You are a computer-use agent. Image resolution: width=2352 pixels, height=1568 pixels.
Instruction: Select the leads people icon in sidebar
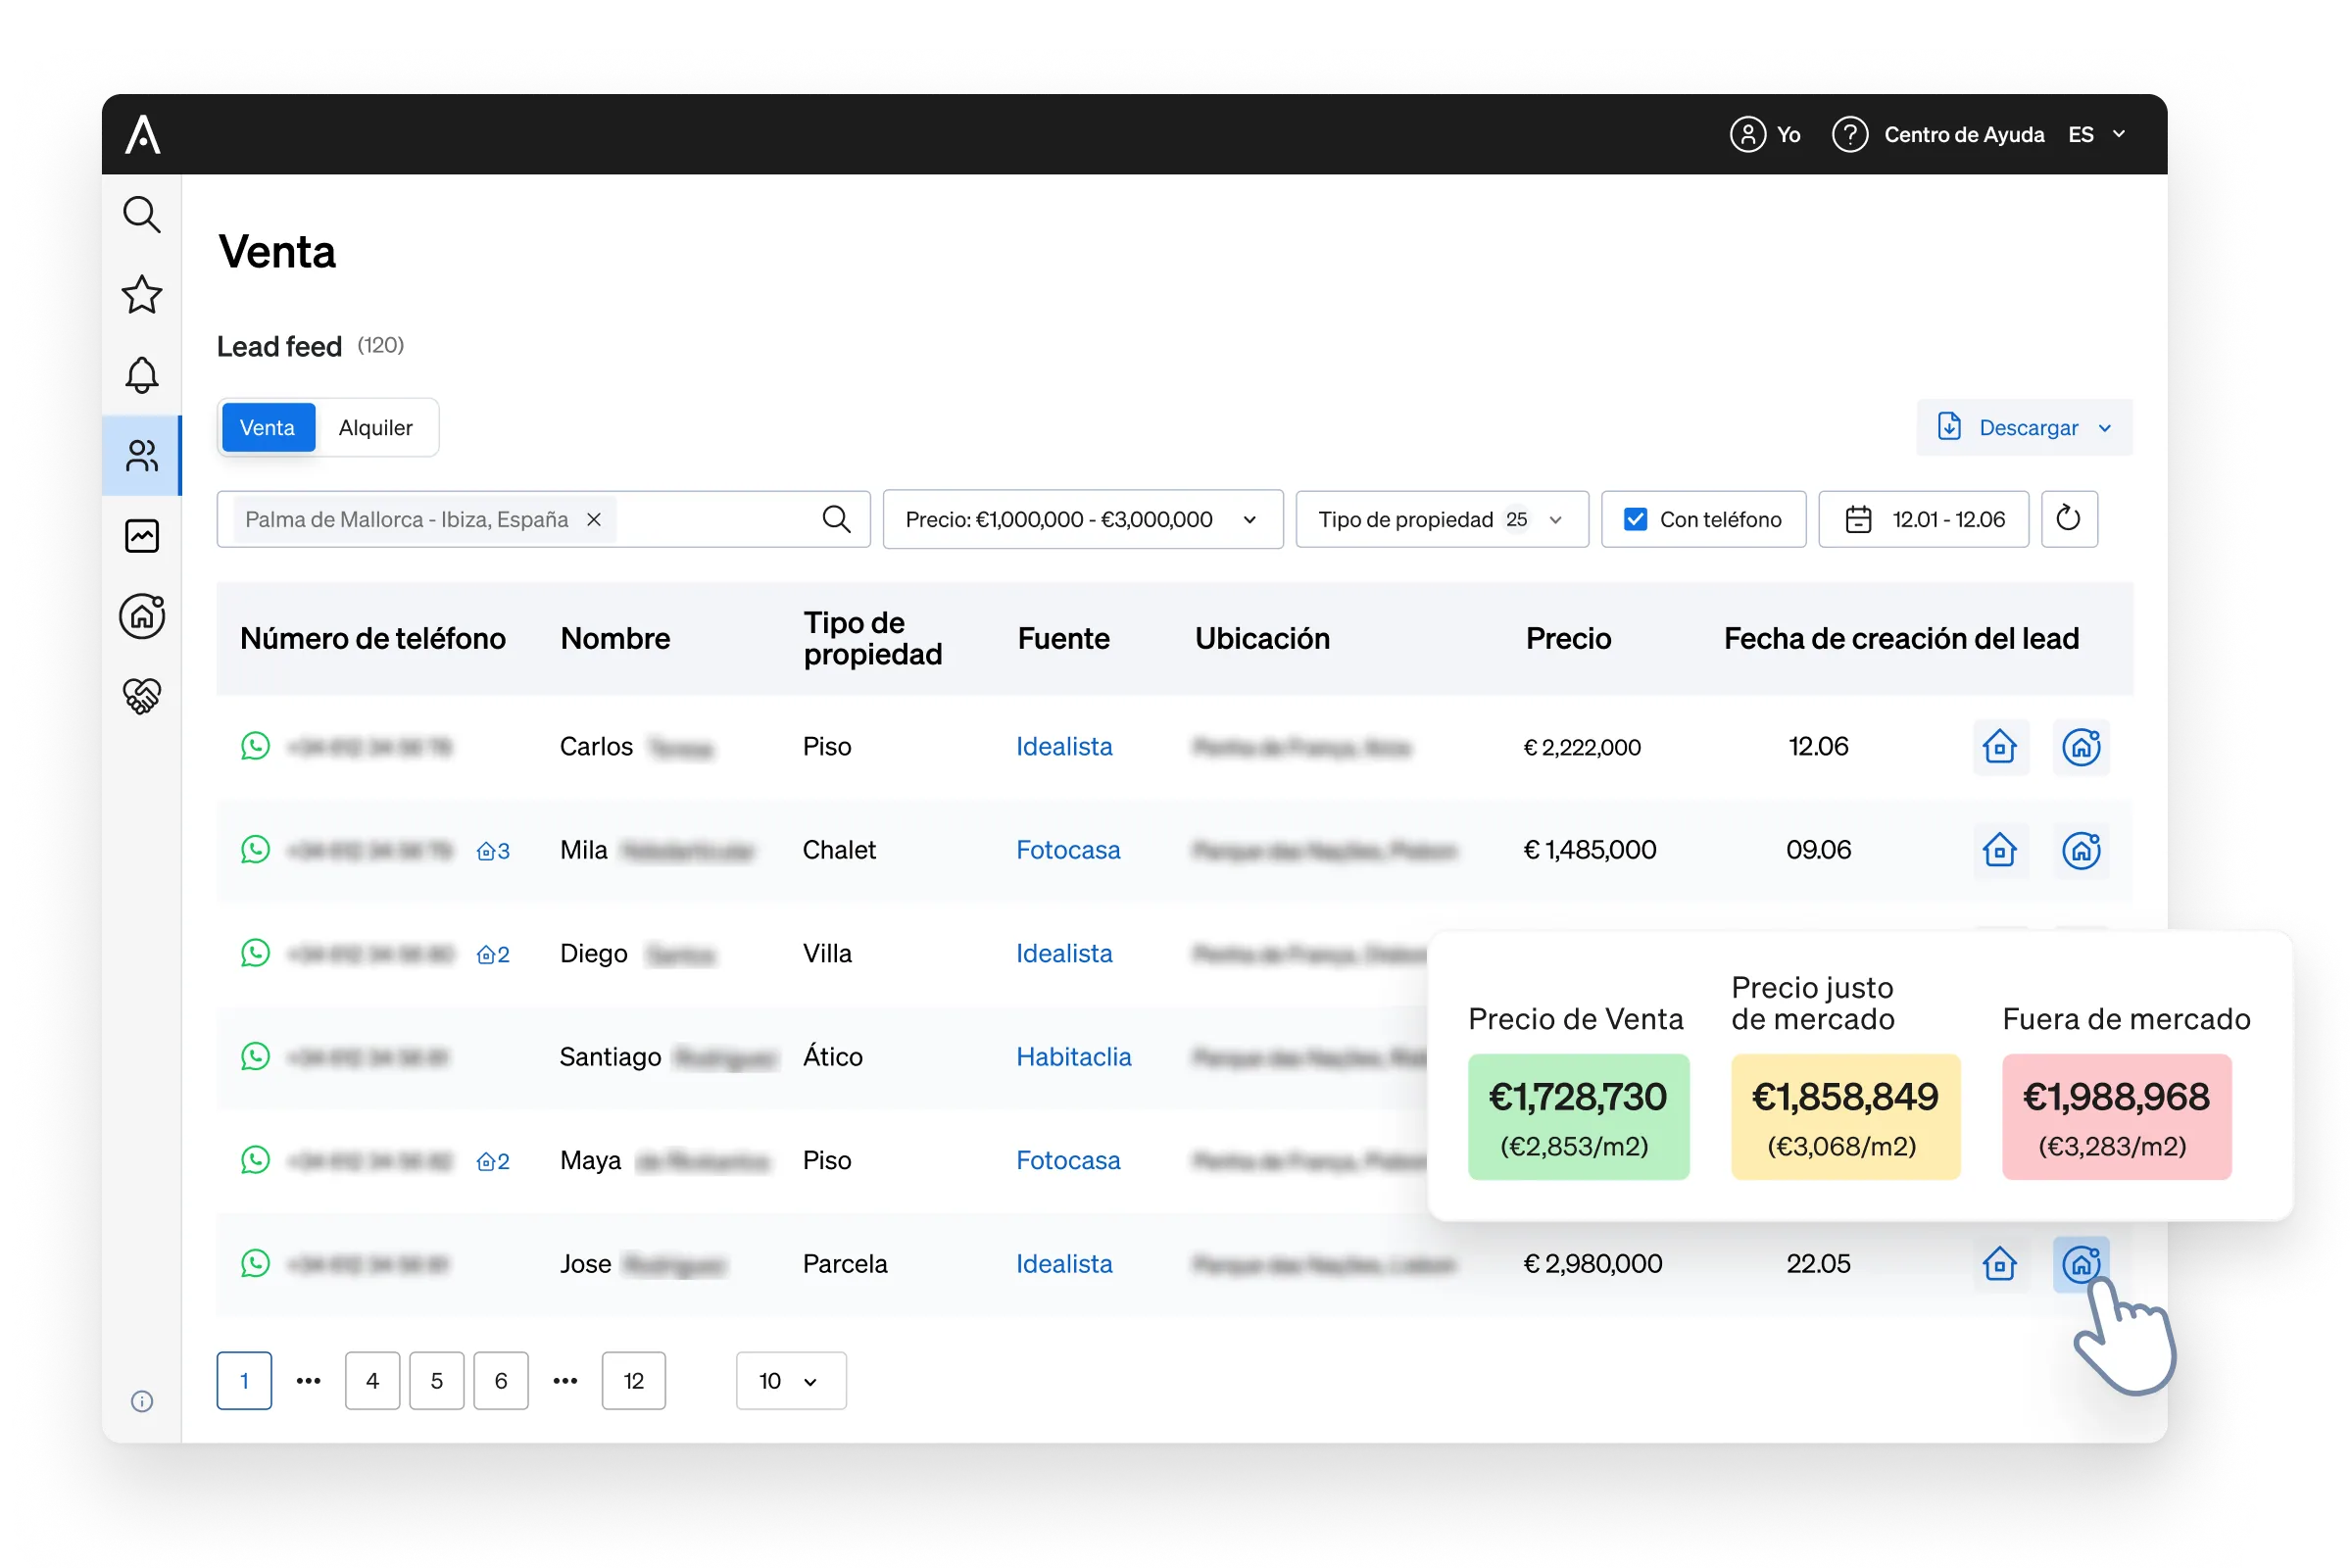pyautogui.click(x=142, y=456)
